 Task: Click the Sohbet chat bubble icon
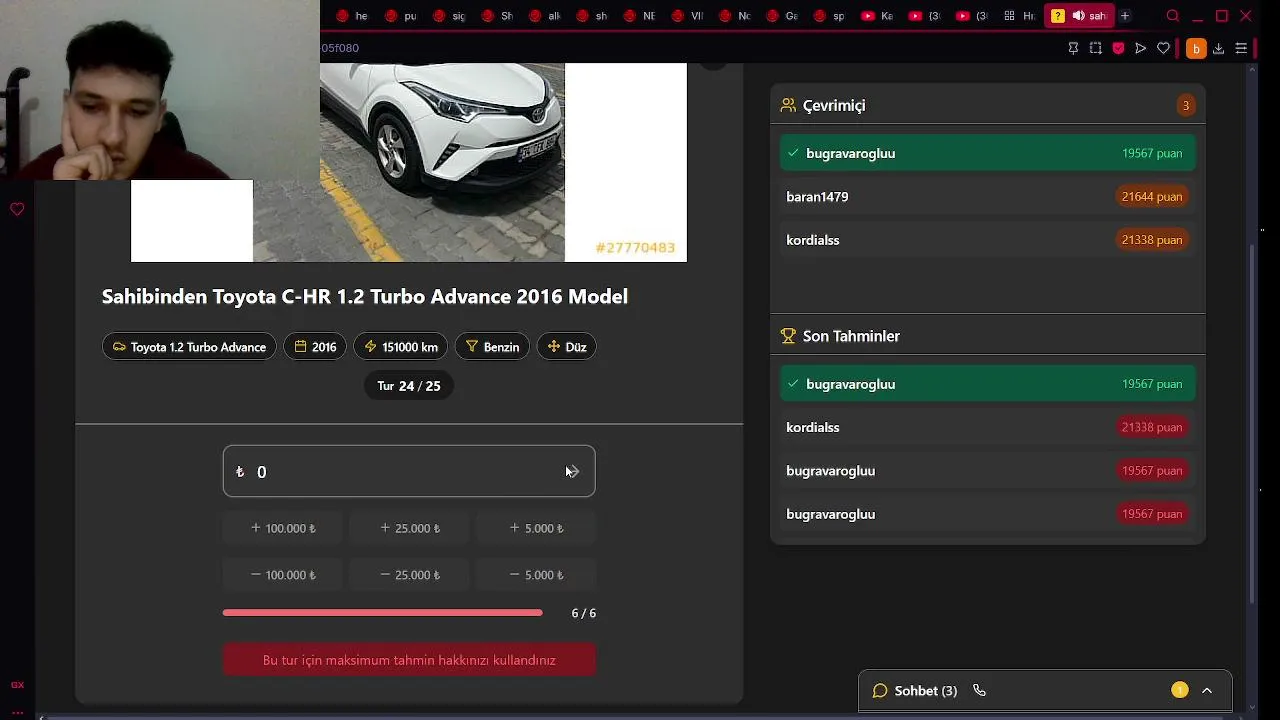(880, 691)
